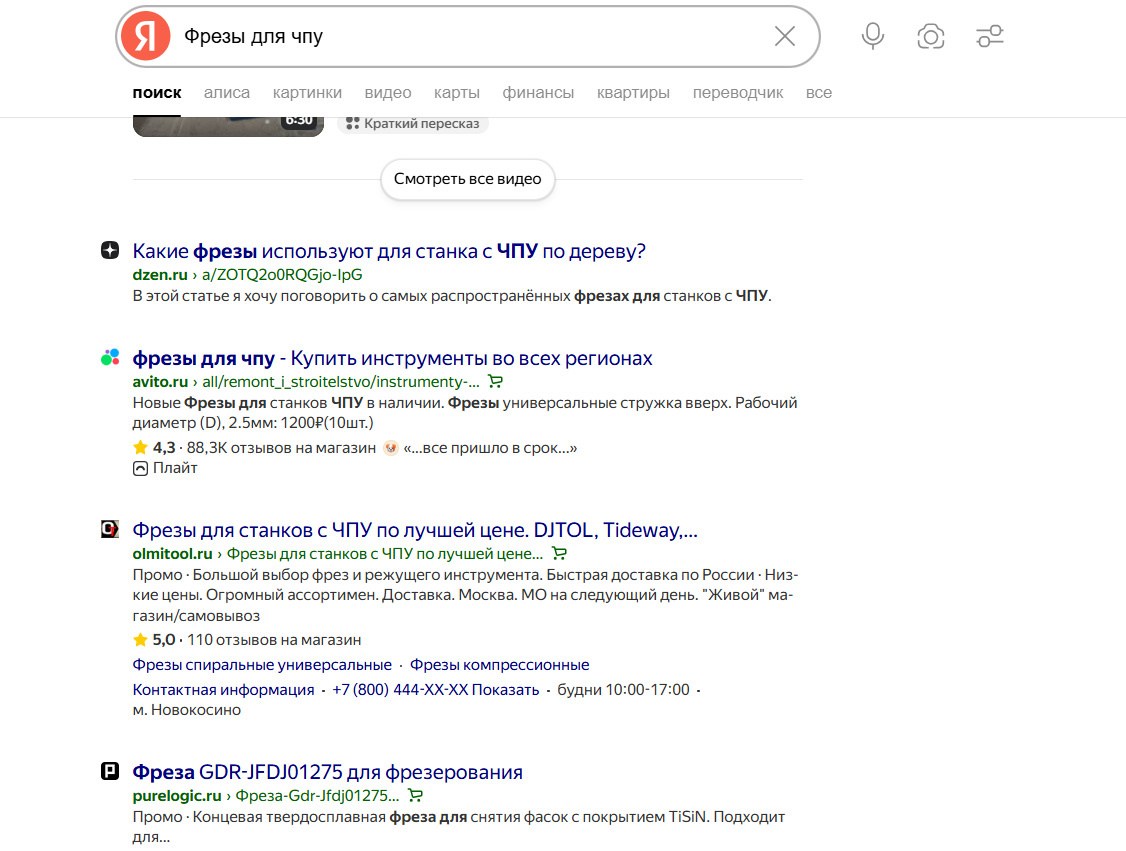The width and height of the screenshot is (1126, 851).
Task: Open 'Фрезы для станков с ЧПУ по лучшей цене' result
Action: click(x=415, y=530)
